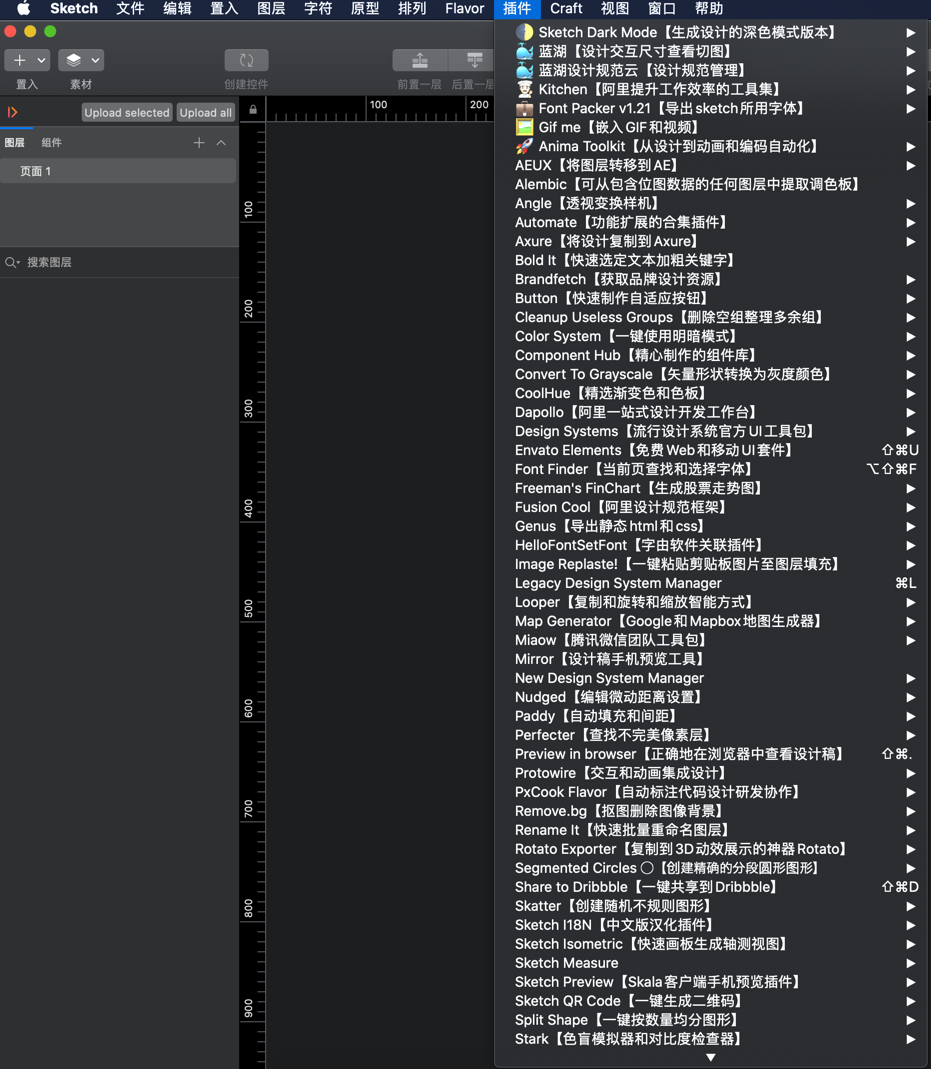Click the create symbol icon

tap(246, 60)
